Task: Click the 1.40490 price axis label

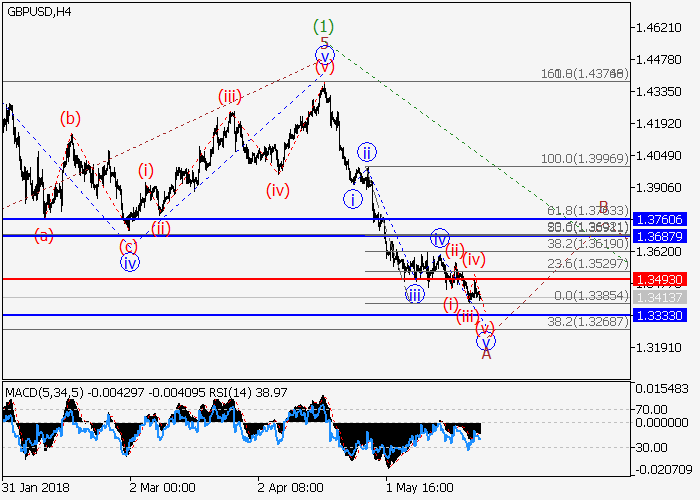Action: pyautogui.click(x=658, y=156)
